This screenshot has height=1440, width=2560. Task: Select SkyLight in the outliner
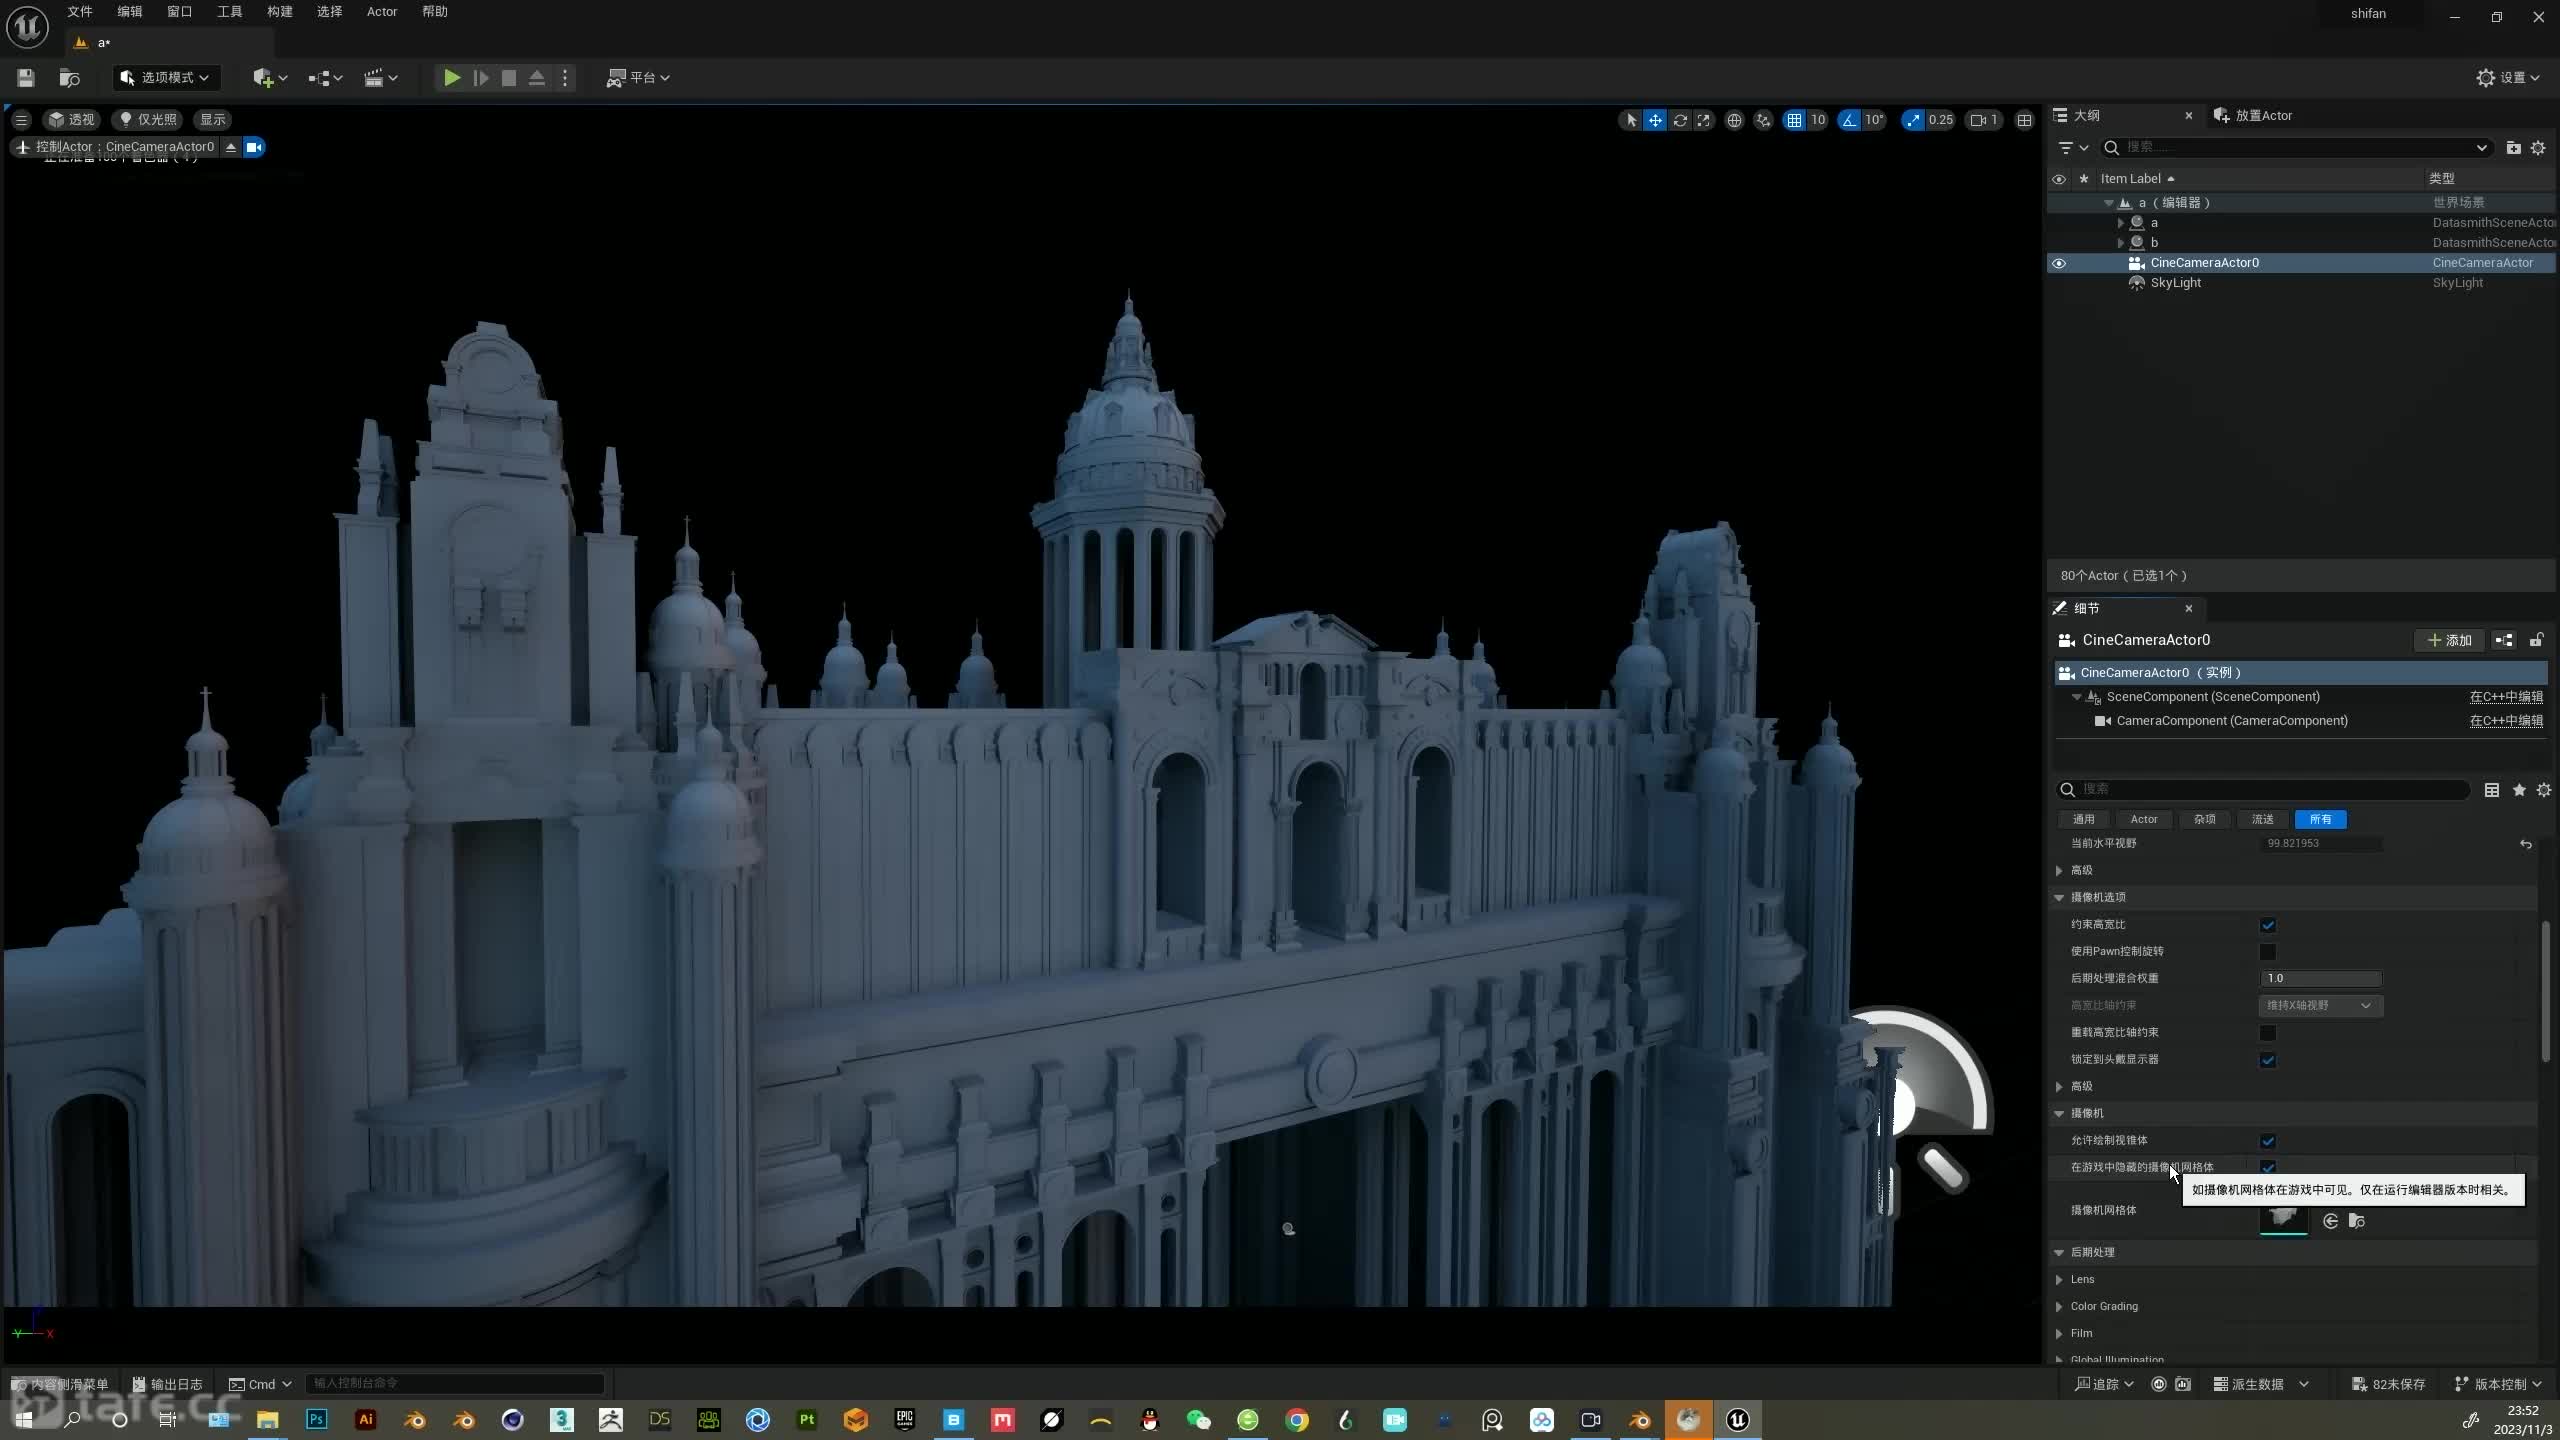coord(2176,283)
